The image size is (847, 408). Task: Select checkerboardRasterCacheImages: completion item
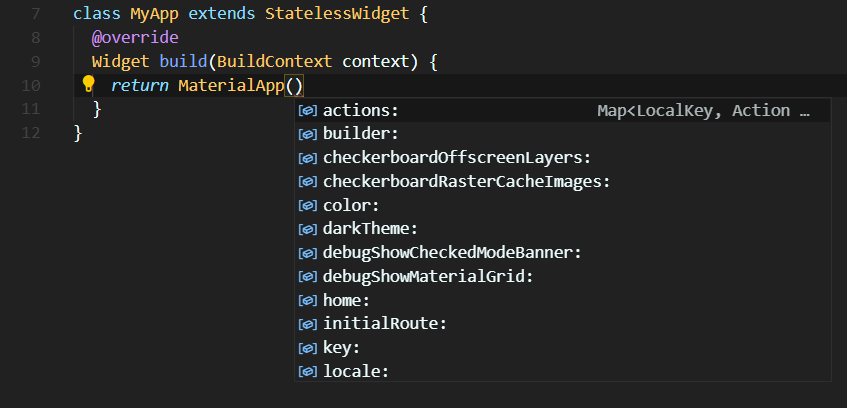(562, 182)
